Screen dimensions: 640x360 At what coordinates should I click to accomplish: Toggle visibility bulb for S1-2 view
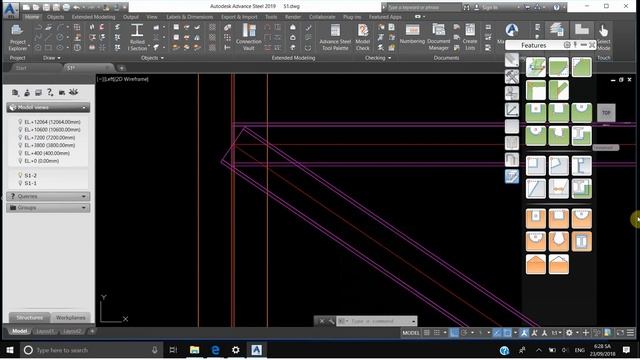pyautogui.click(x=20, y=175)
